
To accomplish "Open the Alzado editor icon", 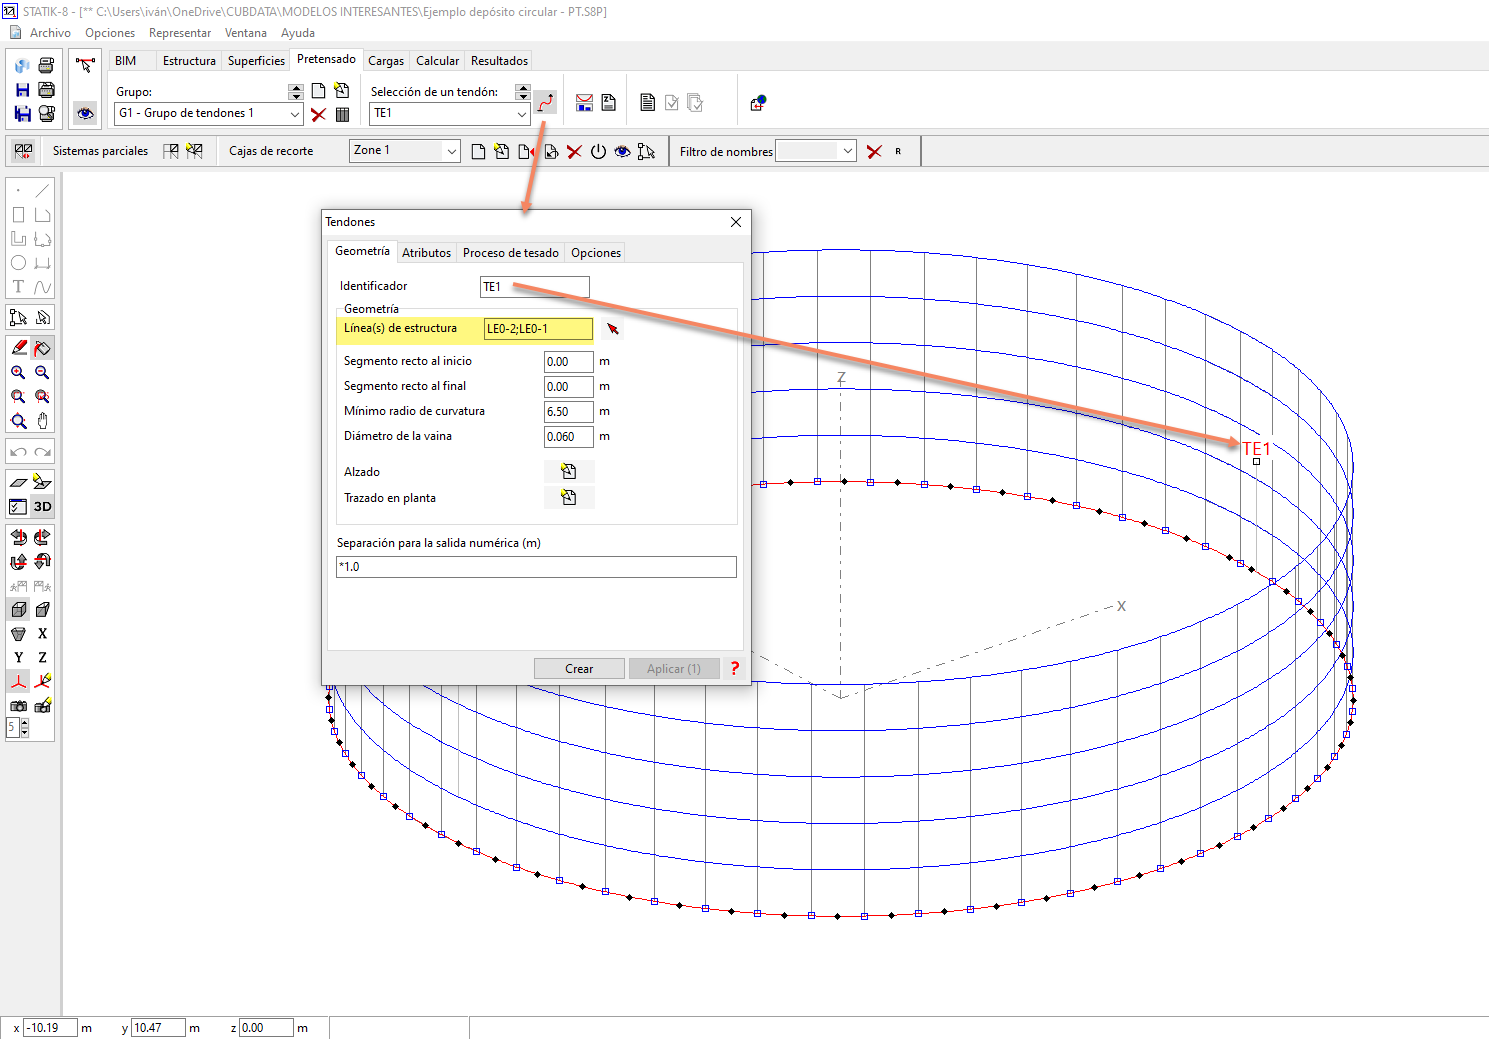I will [x=569, y=471].
